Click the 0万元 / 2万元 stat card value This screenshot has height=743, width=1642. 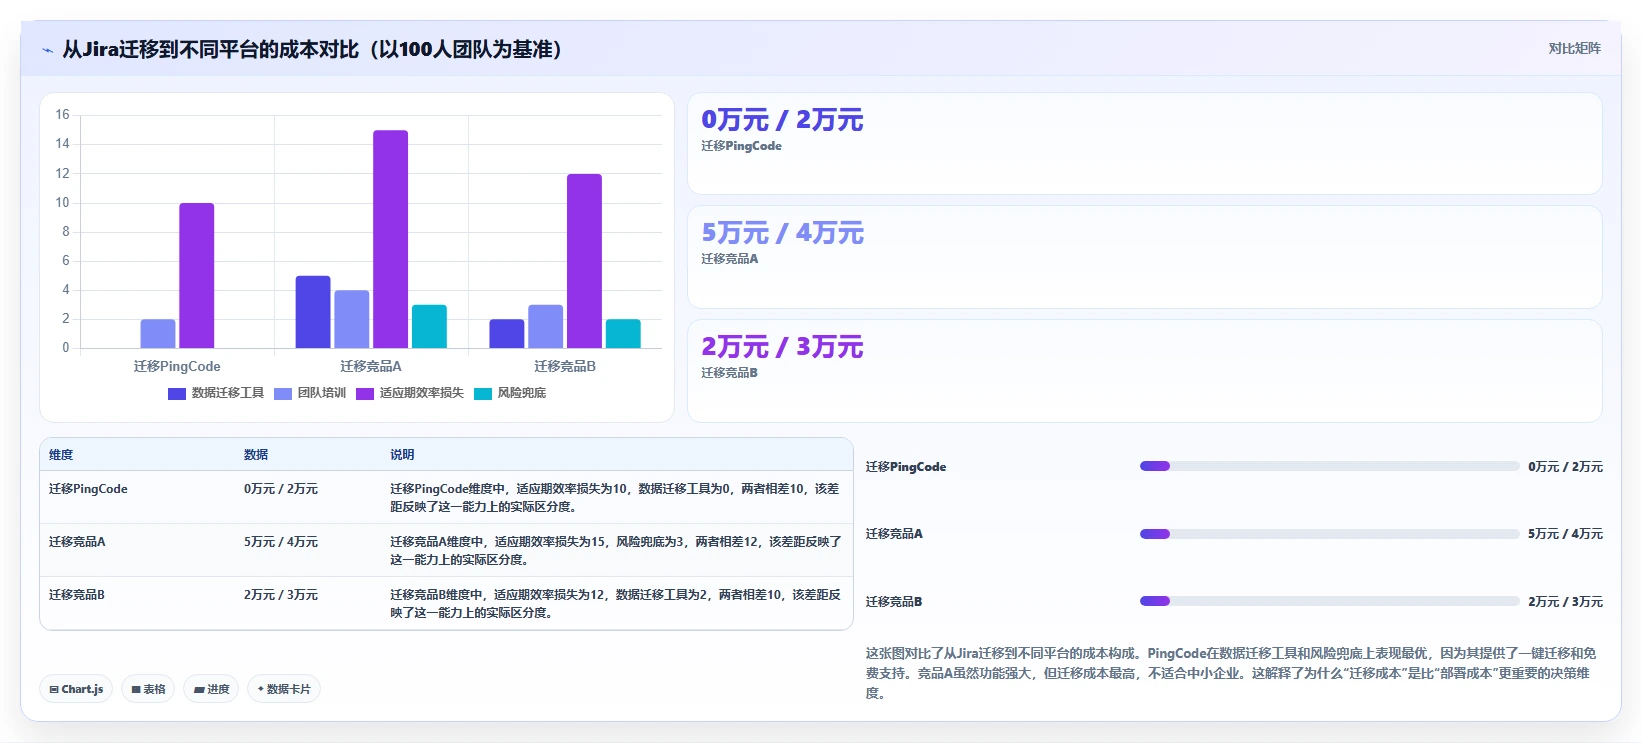pos(782,120)
